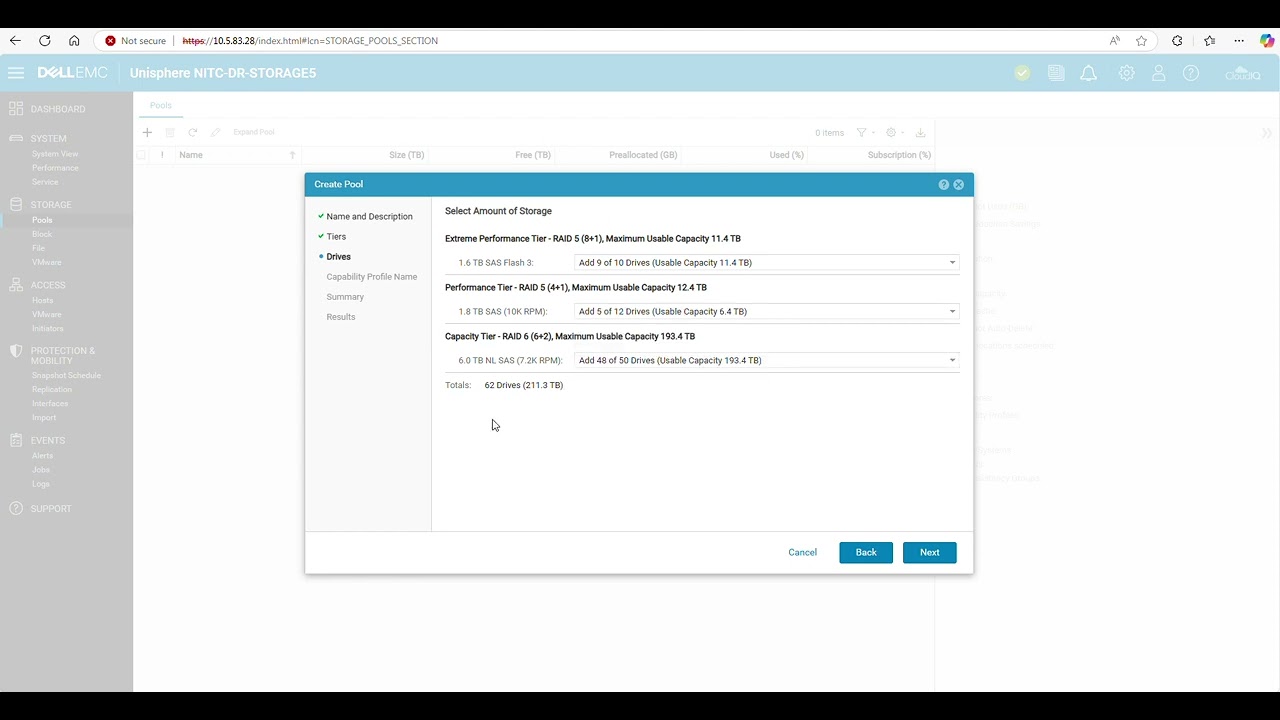Click the green system health status icon
Image resolution: width=1280 pixels, height=720 pixels.
1022,73
